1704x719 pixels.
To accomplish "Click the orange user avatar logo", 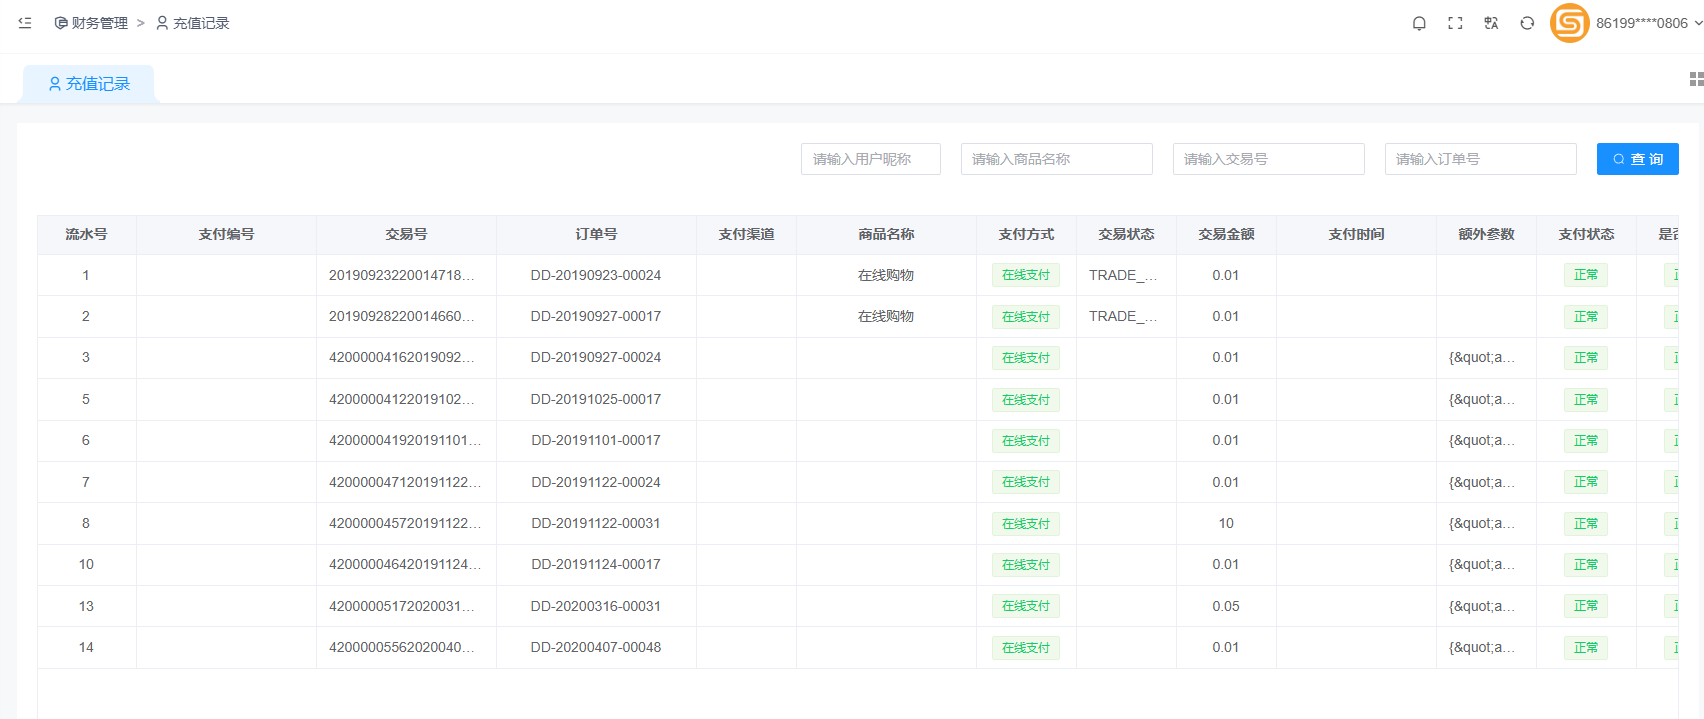I will (x=1569, y=23).
